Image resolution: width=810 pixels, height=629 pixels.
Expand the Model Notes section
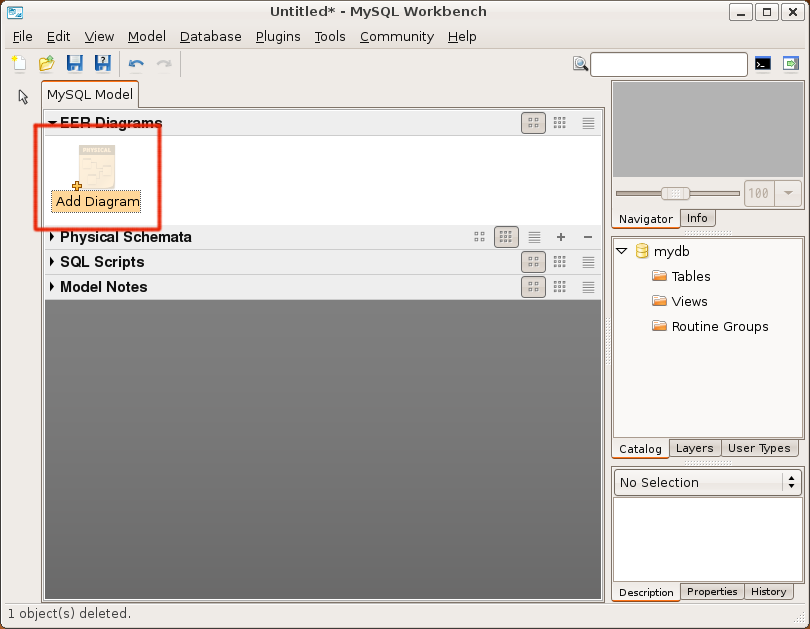pyautogui.click(x=52, y=287)
